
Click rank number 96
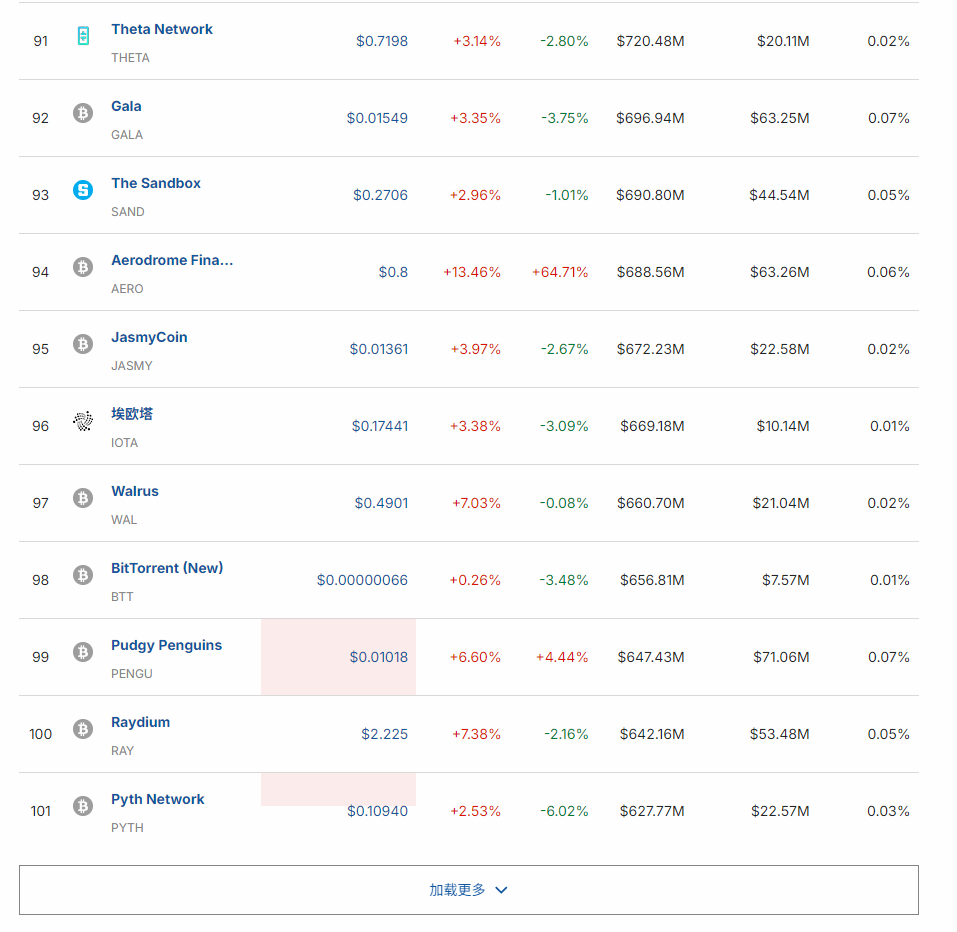[x=41, y=426]
